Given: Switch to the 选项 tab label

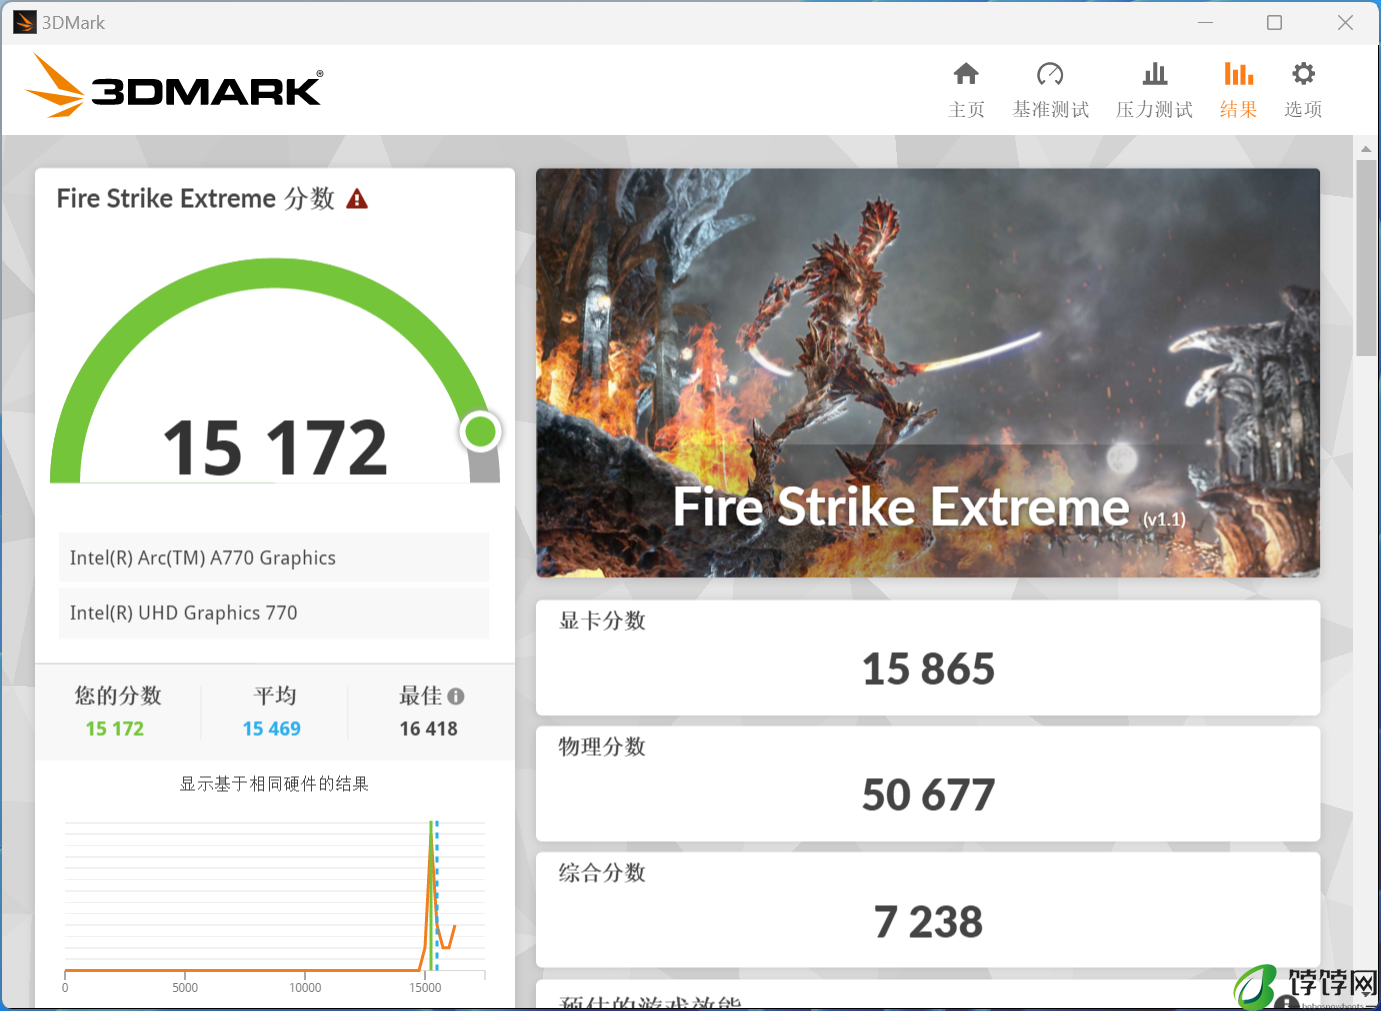Looking at the screenshot, I should click(x=1303, y=109).
